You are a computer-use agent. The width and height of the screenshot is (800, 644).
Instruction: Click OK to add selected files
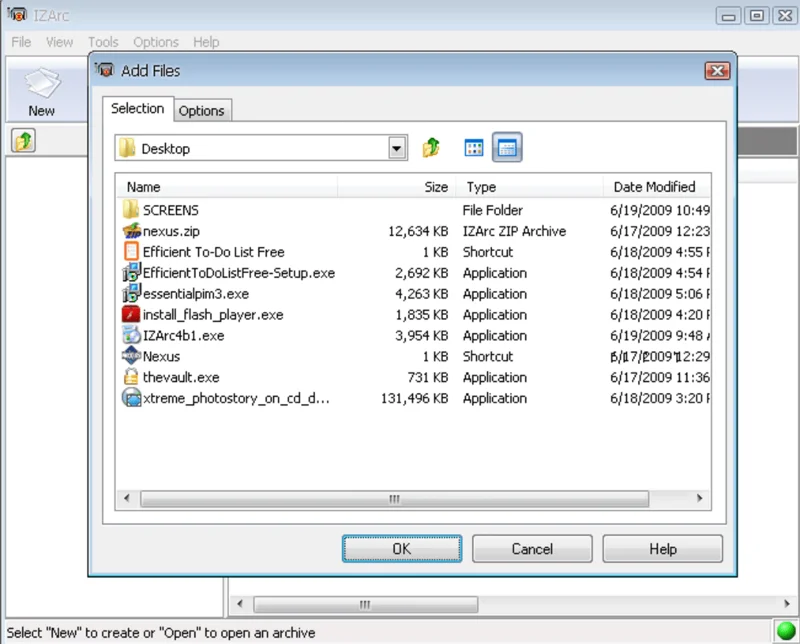401,548
